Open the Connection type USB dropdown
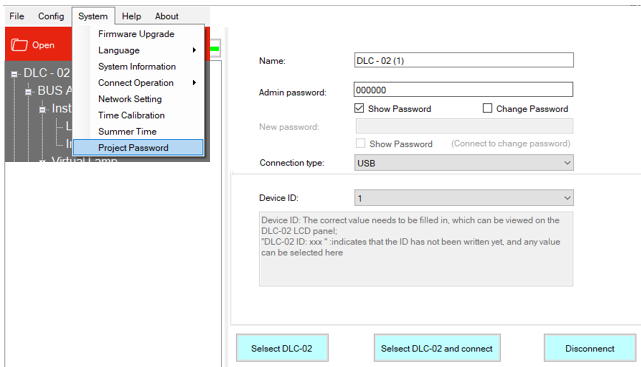641x367 pixels. point(464,163)
